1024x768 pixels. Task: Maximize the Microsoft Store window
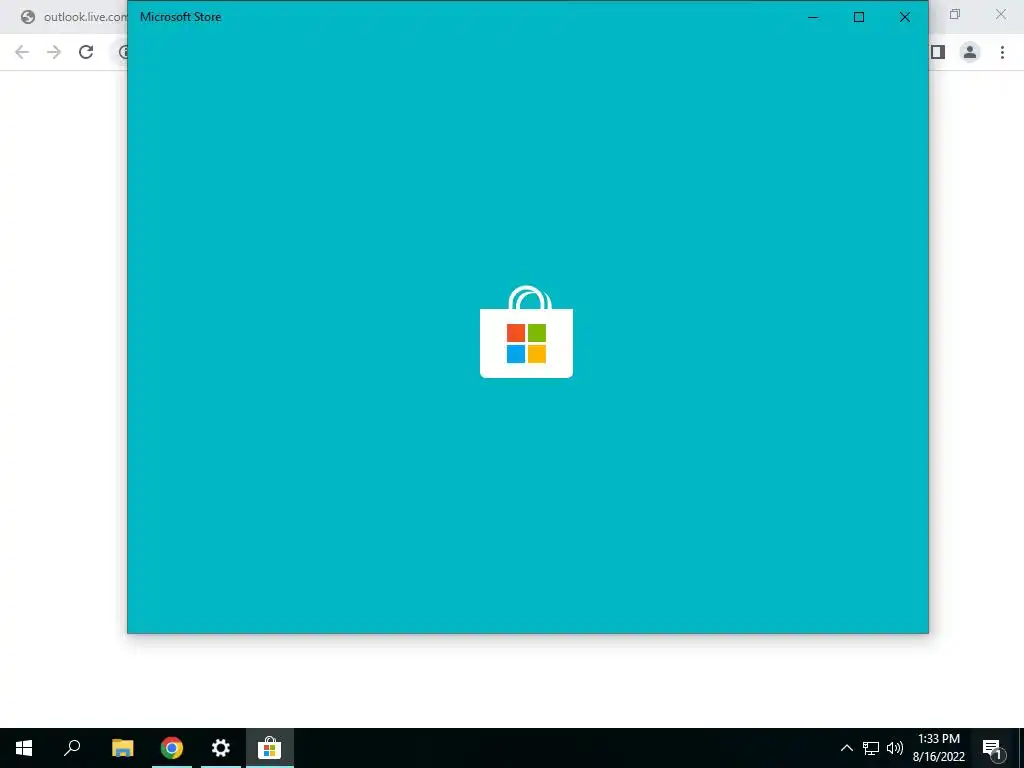(859, 17)
